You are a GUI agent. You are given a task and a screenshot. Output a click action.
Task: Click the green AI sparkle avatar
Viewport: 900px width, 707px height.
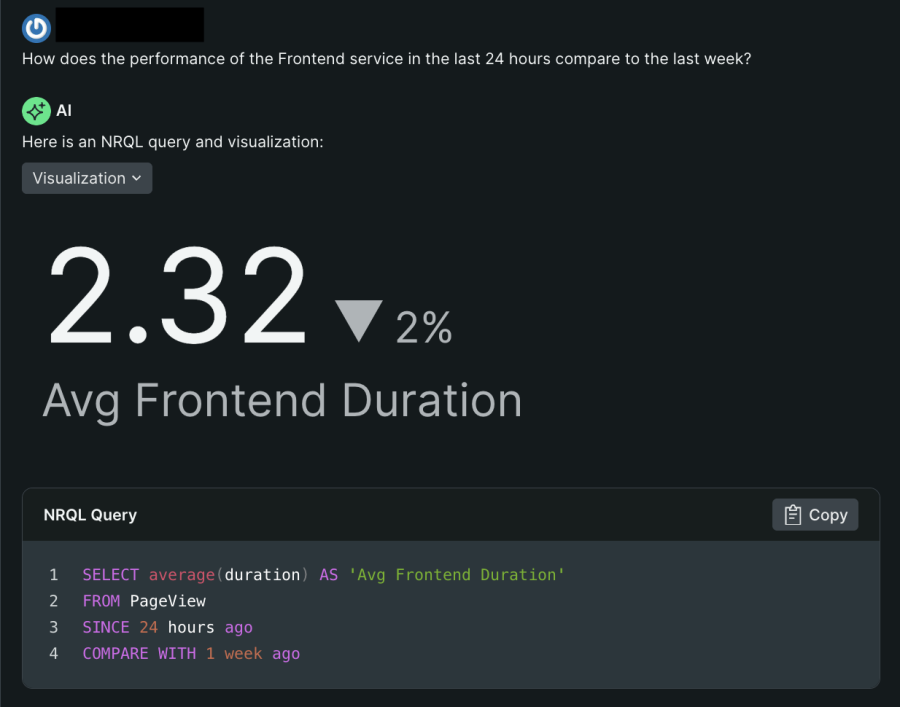[36, 110]
